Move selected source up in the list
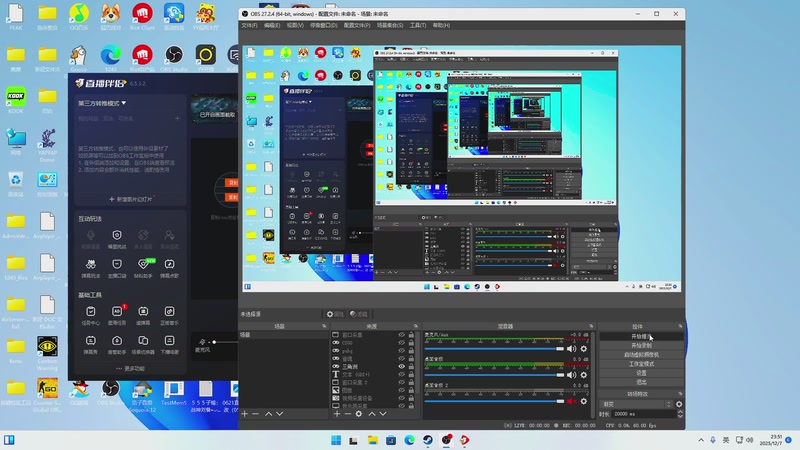Viewport: 800px width, 450px height. (372, 414)
